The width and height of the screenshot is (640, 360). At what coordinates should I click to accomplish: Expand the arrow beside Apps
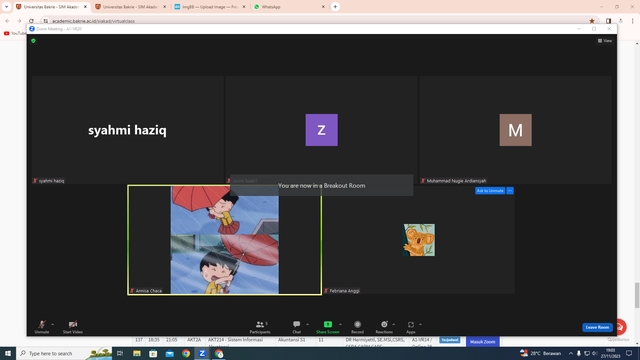(x=420, y=324)
